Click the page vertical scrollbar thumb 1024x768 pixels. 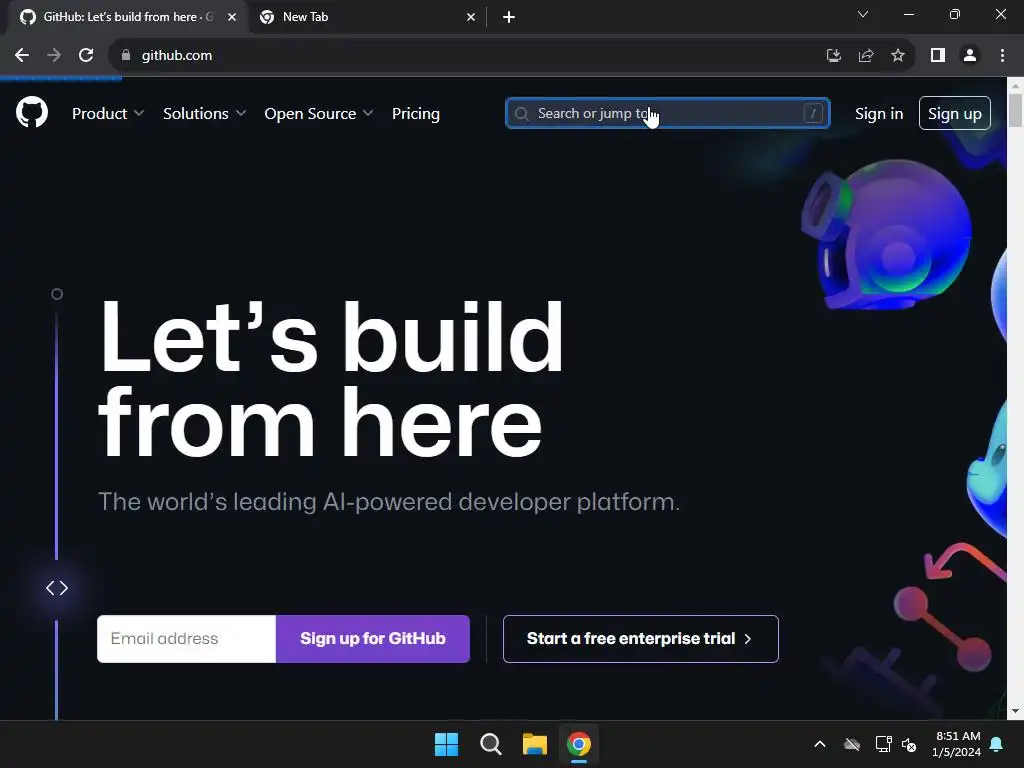click(1015, 110)
